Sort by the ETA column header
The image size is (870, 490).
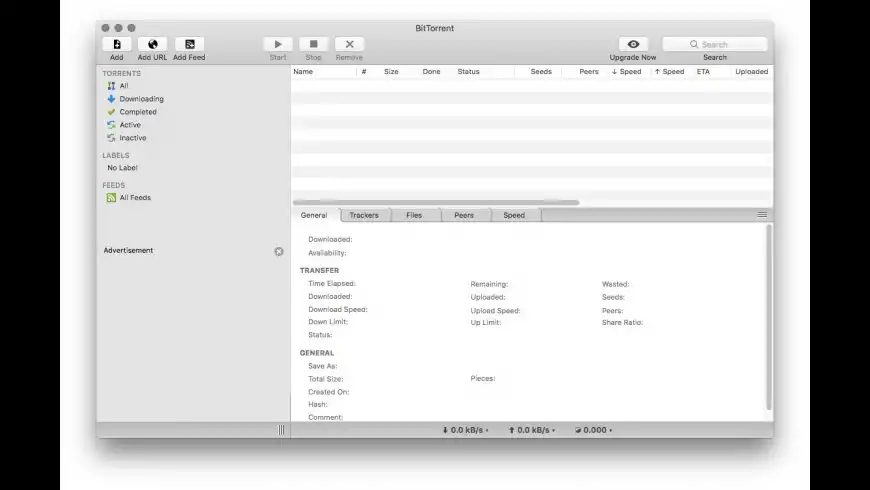[704, 72]
